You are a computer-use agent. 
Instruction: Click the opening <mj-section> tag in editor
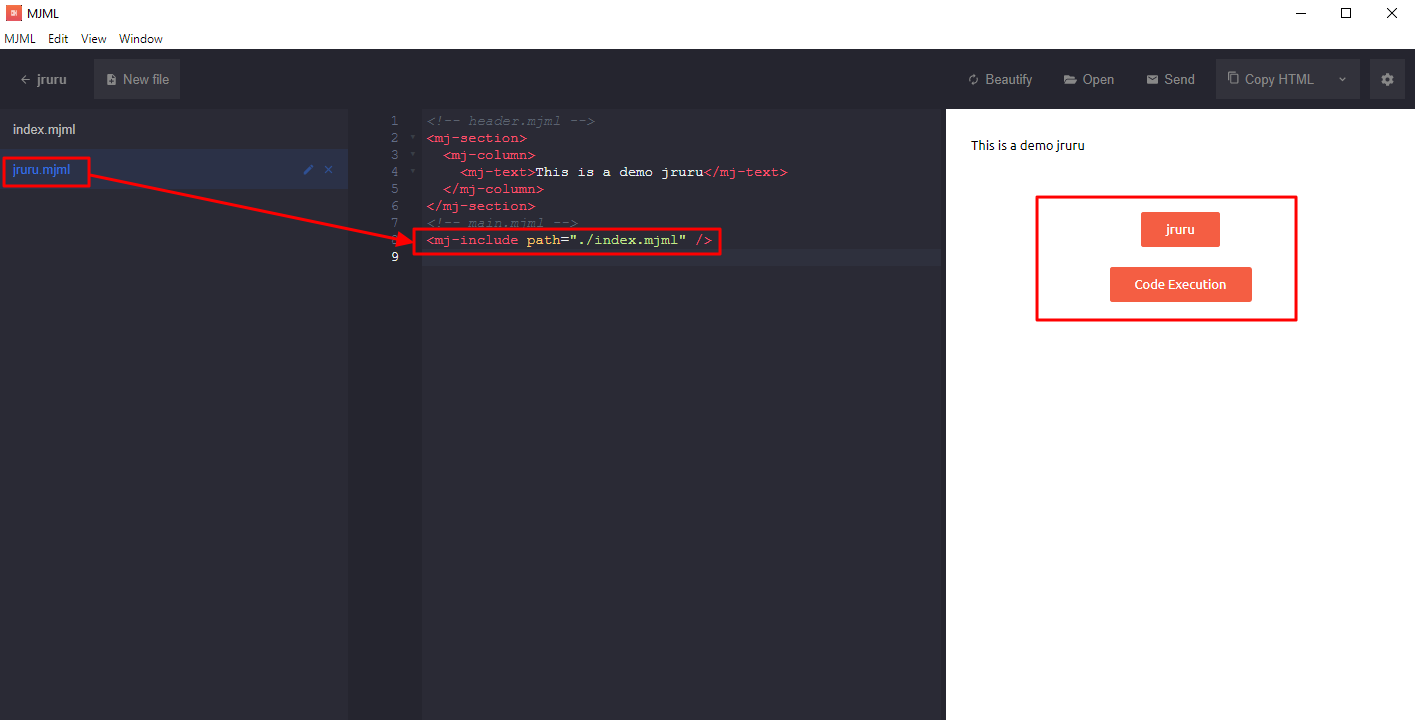pyautogui.click(x=477, y=138)
